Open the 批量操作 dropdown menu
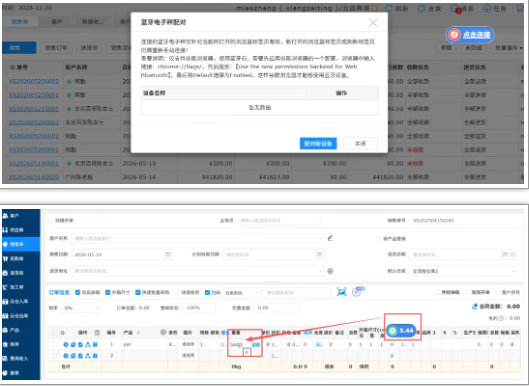The width and height of the screenshot is (529, 386). coord(508,48)
